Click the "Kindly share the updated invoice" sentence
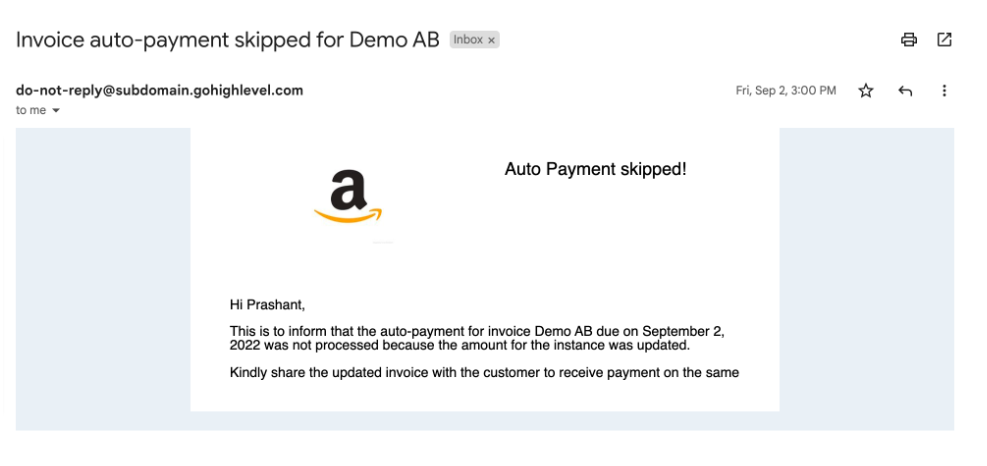This screenshot has width=987, height=466. 484,373
